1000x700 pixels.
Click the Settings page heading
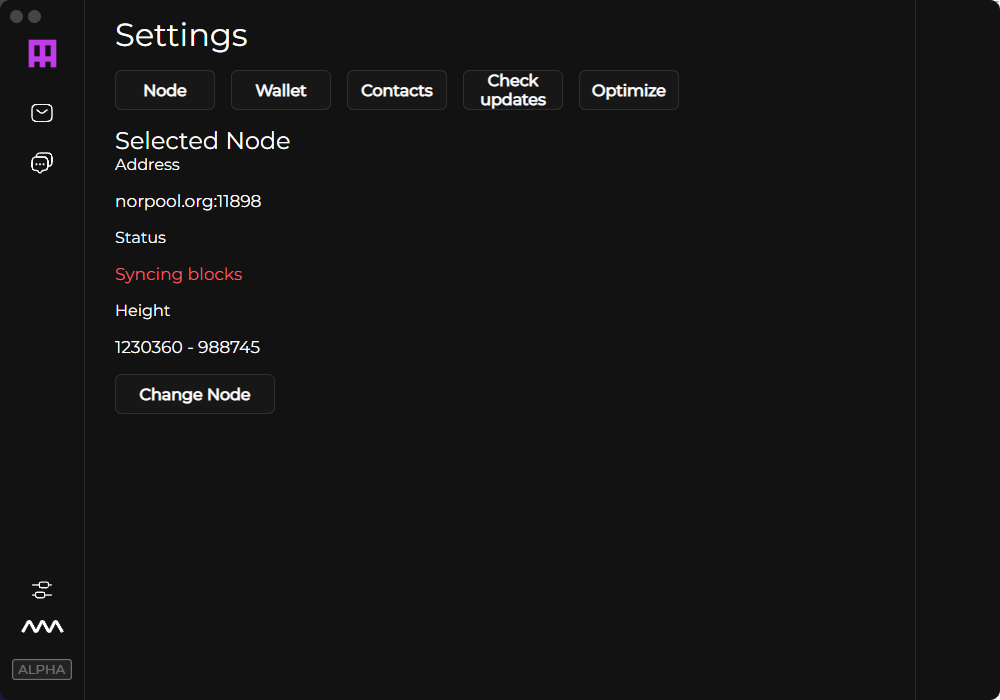pos(181,36)
